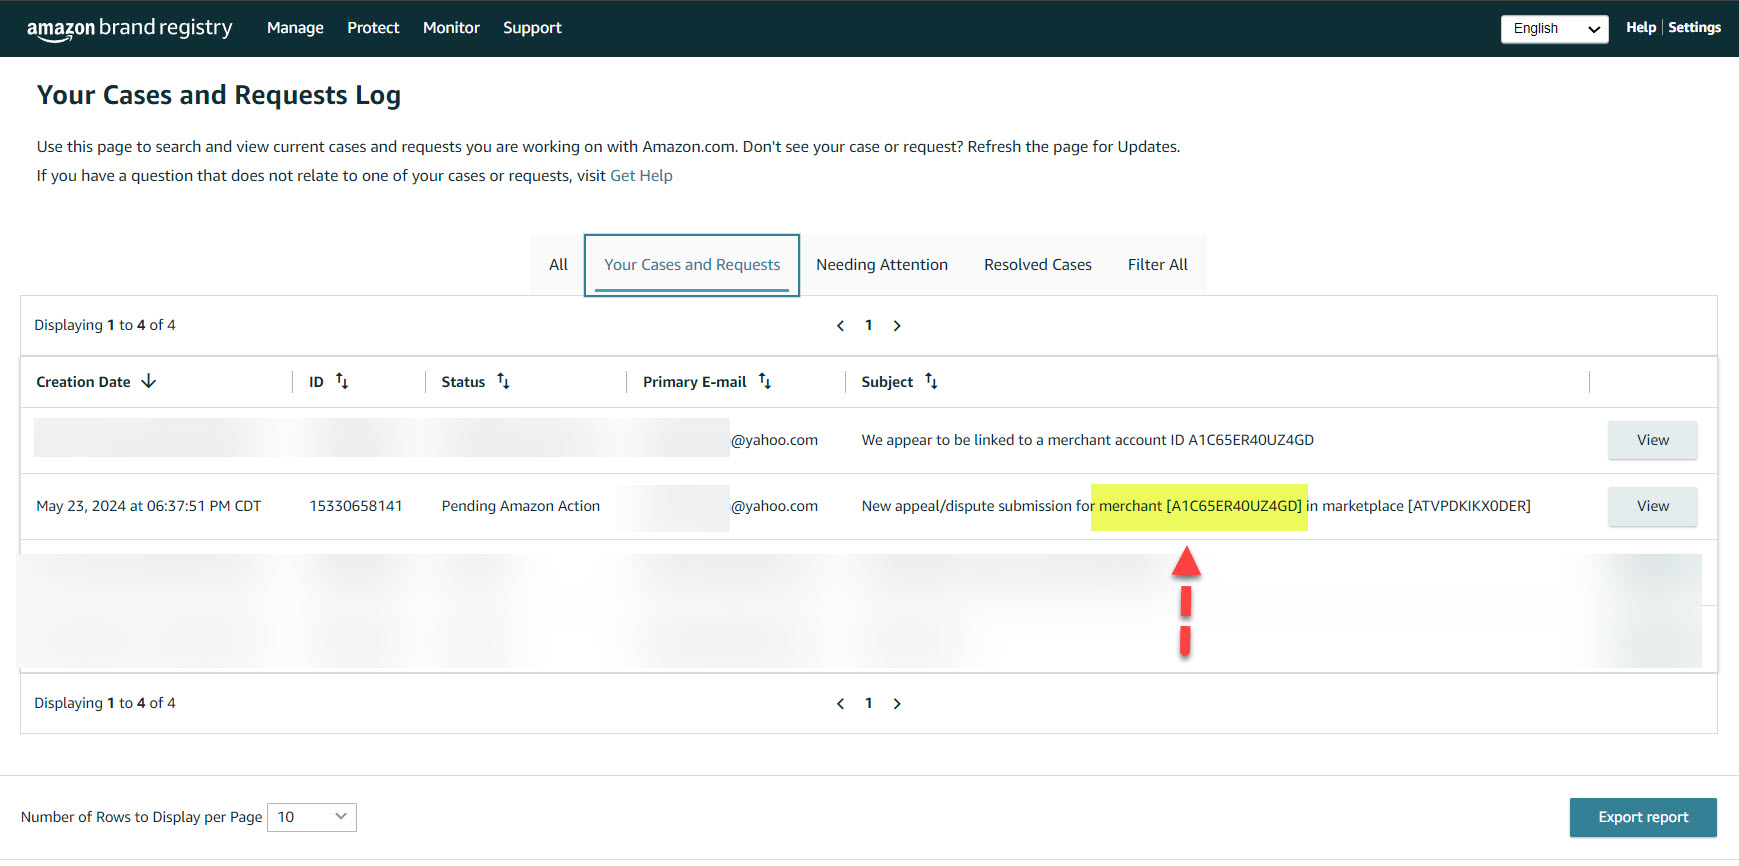Open the Resolved Cases tab
This screenshot has width=1739, height=866.
point(1037,265)
